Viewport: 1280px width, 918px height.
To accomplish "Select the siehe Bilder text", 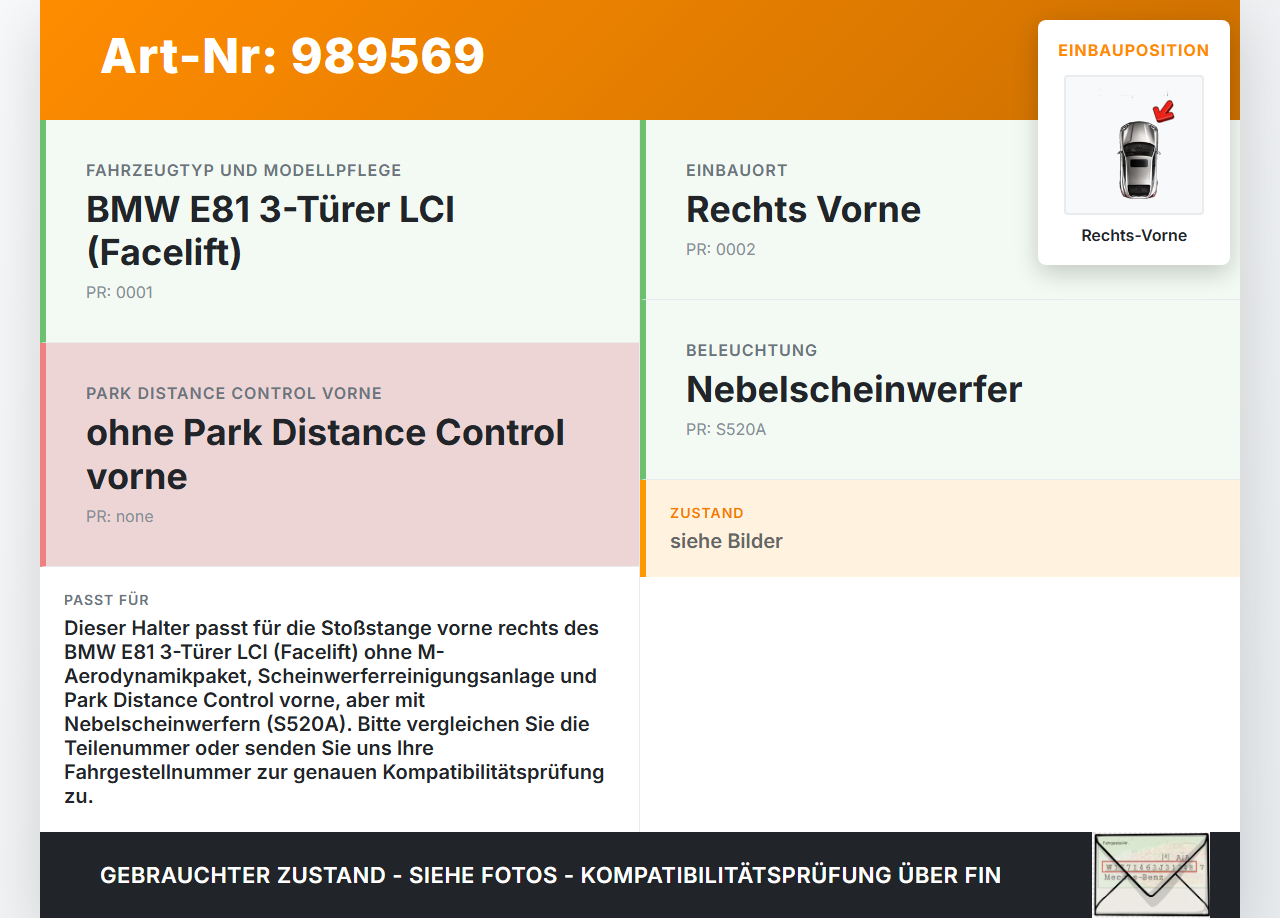I will pyautogui.click(x=726, y=541).
